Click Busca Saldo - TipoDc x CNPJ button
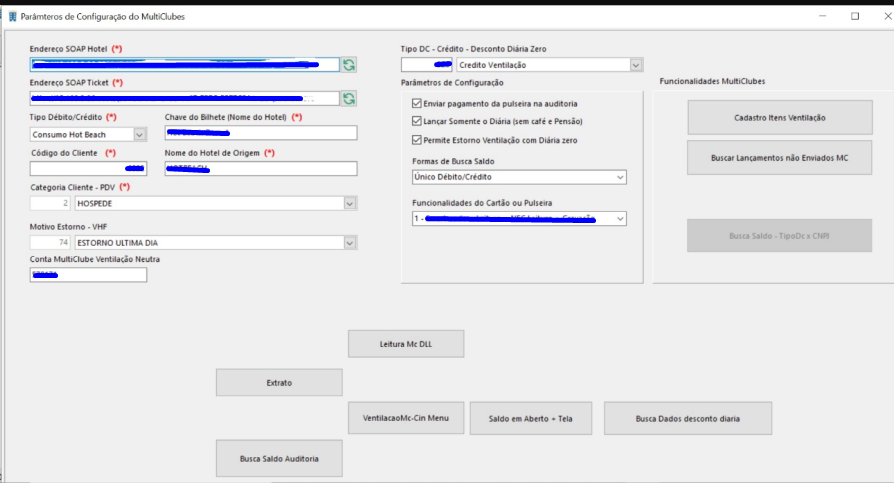894x483 pixels. tap(779, 236)
